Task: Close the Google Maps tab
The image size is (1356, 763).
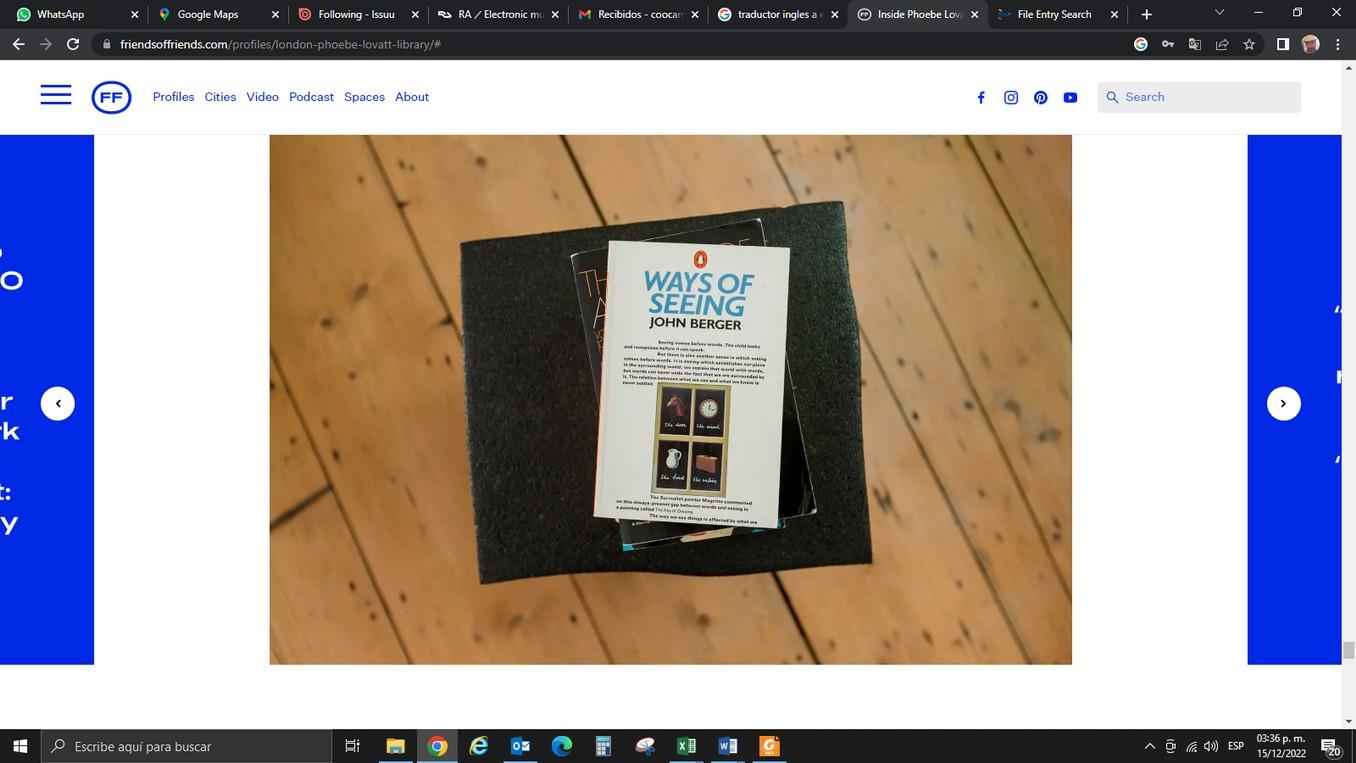Action: [275, 15]
